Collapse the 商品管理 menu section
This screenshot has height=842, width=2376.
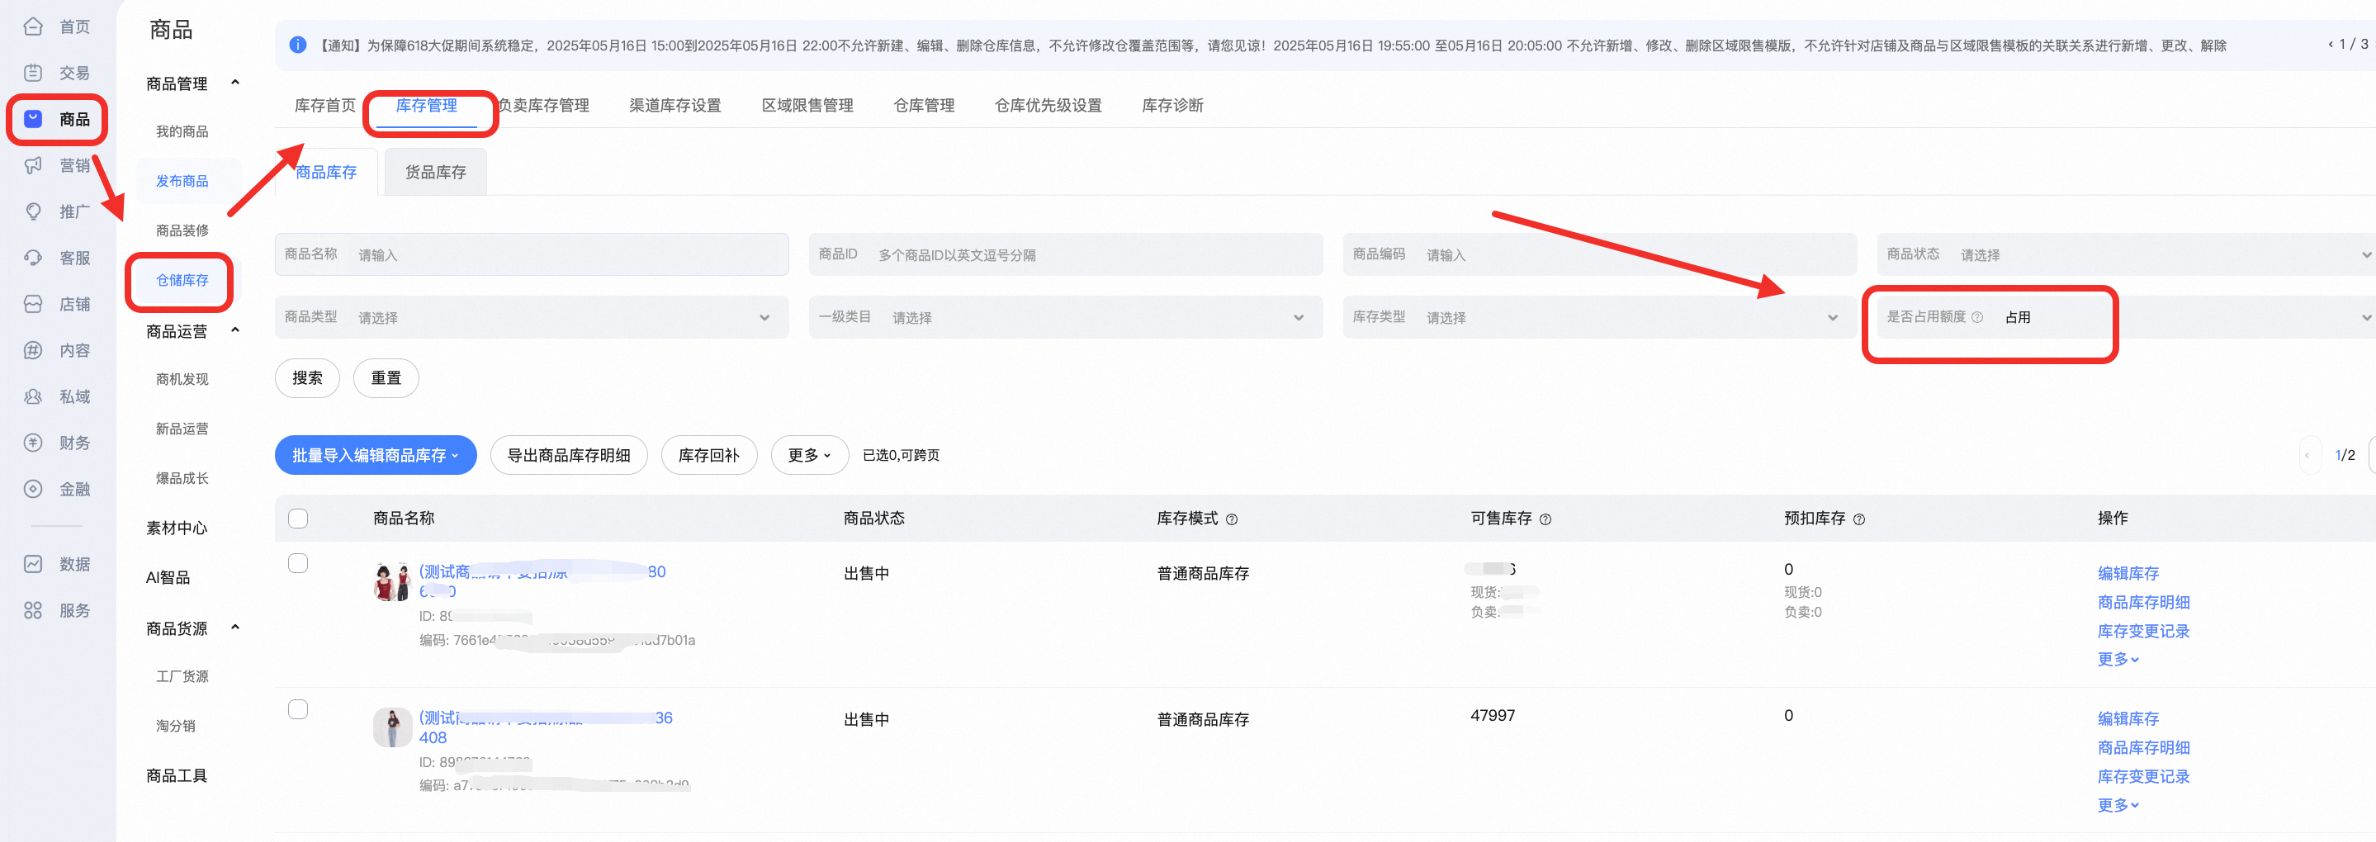tap(235, 83)
